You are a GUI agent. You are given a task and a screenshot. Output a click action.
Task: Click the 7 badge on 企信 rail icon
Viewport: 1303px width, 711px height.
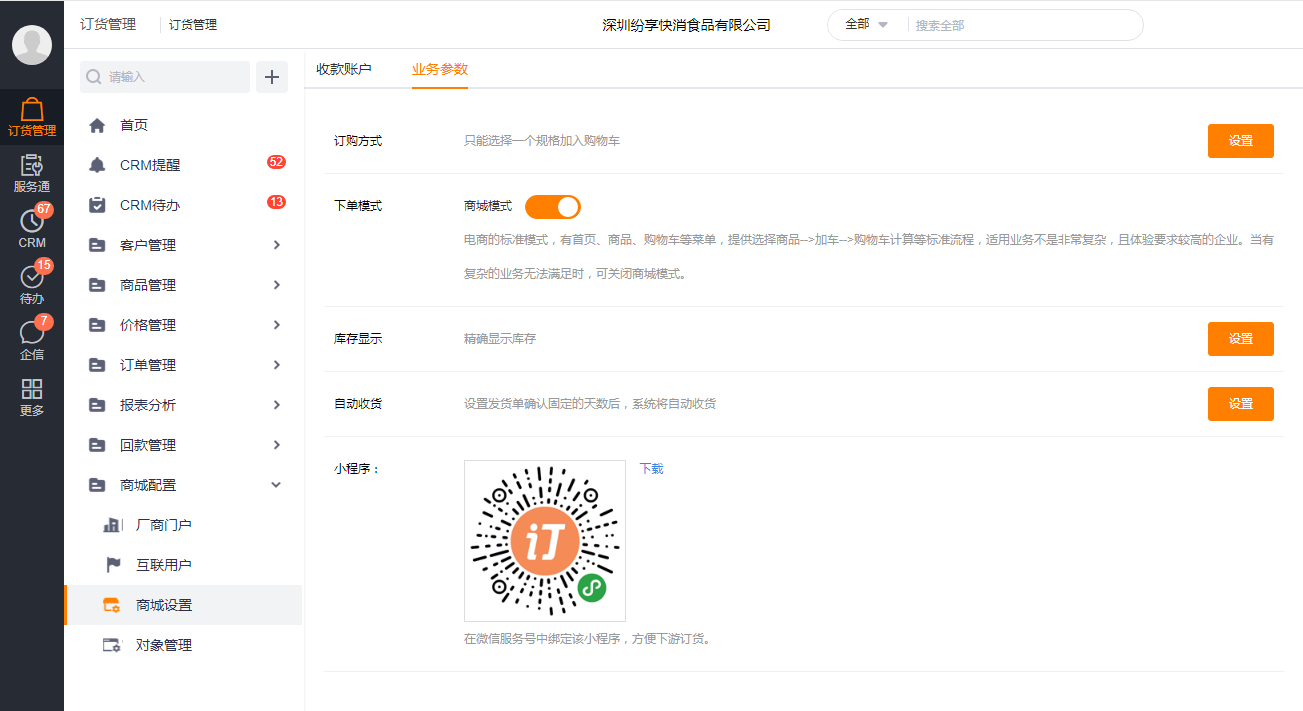(44, 321)
